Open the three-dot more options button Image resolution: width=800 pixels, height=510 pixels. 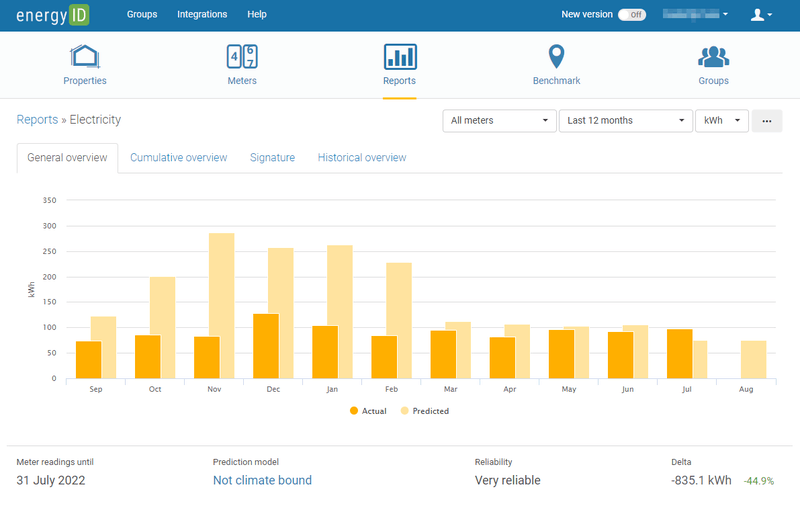point(767,121)
